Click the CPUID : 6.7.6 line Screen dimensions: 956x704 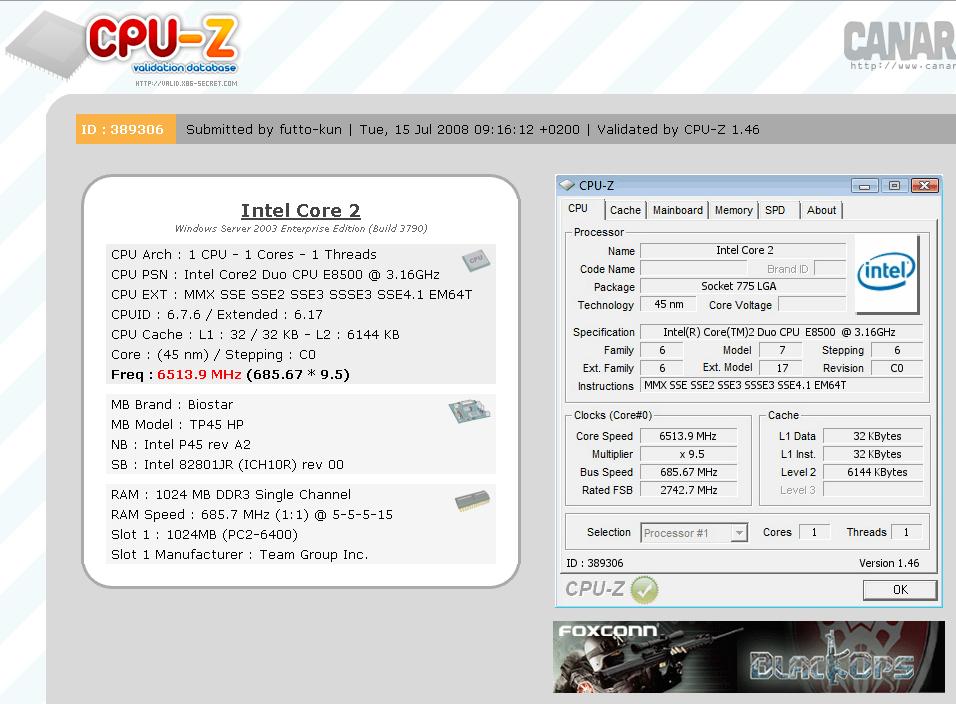click(x=217, y=315)
